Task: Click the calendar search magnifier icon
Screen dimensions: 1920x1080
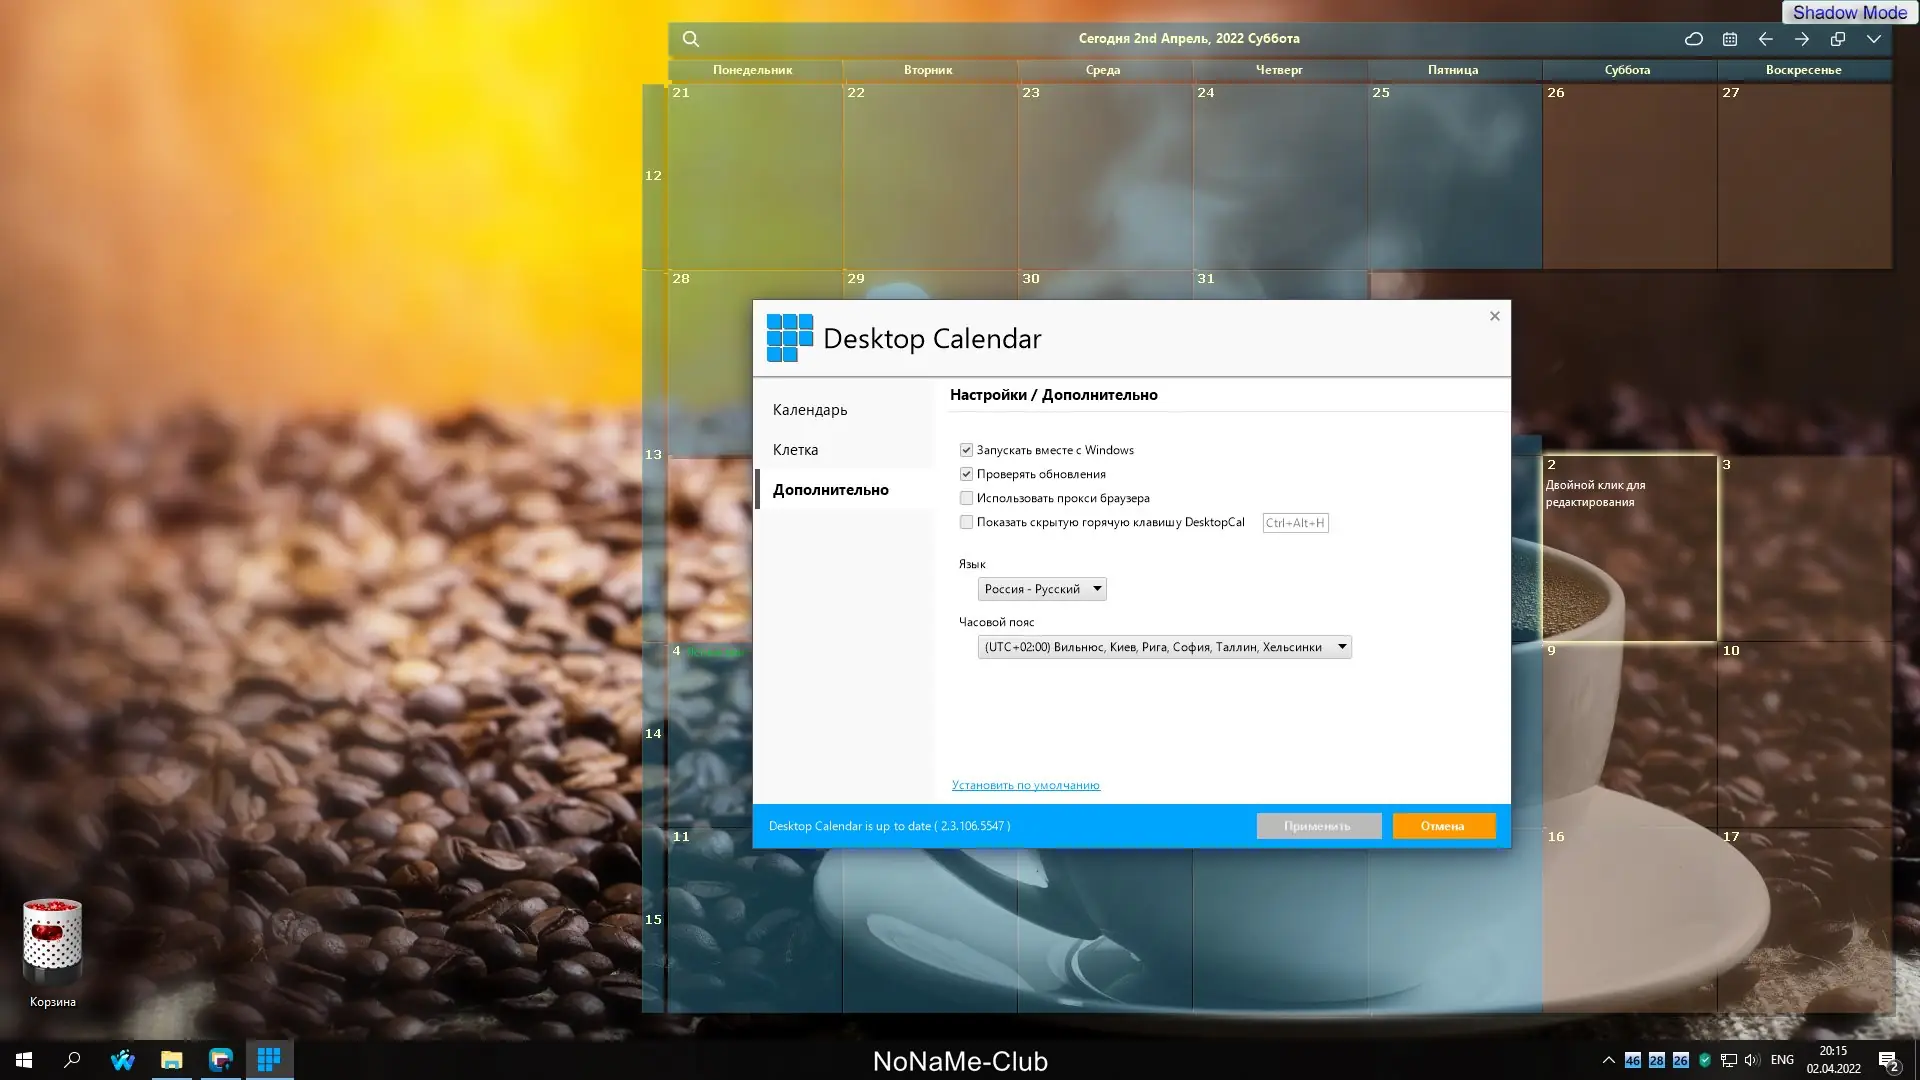Action: [690, 39]
